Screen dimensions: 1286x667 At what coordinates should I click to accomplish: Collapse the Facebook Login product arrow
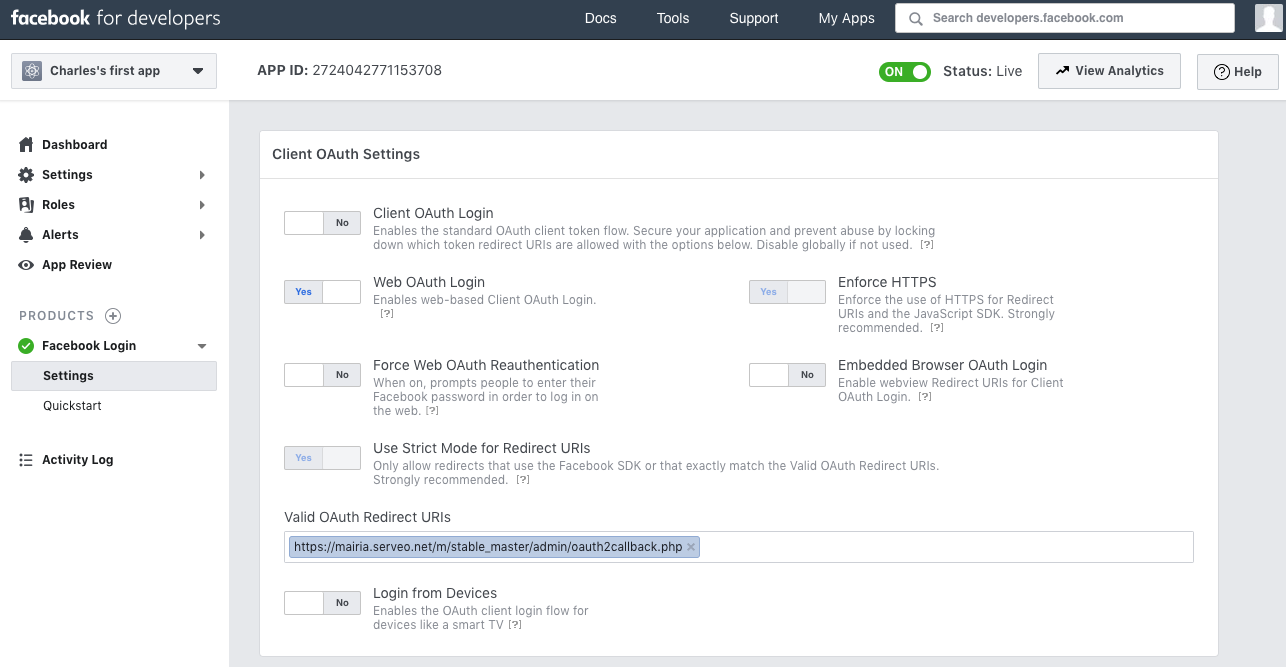(202, 346)
